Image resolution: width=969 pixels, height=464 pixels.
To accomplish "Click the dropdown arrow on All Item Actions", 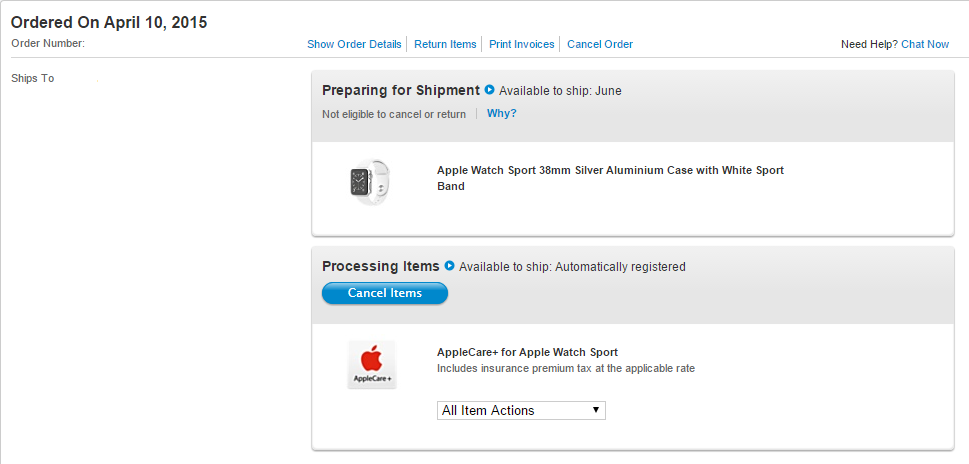I will click(596, 410).
